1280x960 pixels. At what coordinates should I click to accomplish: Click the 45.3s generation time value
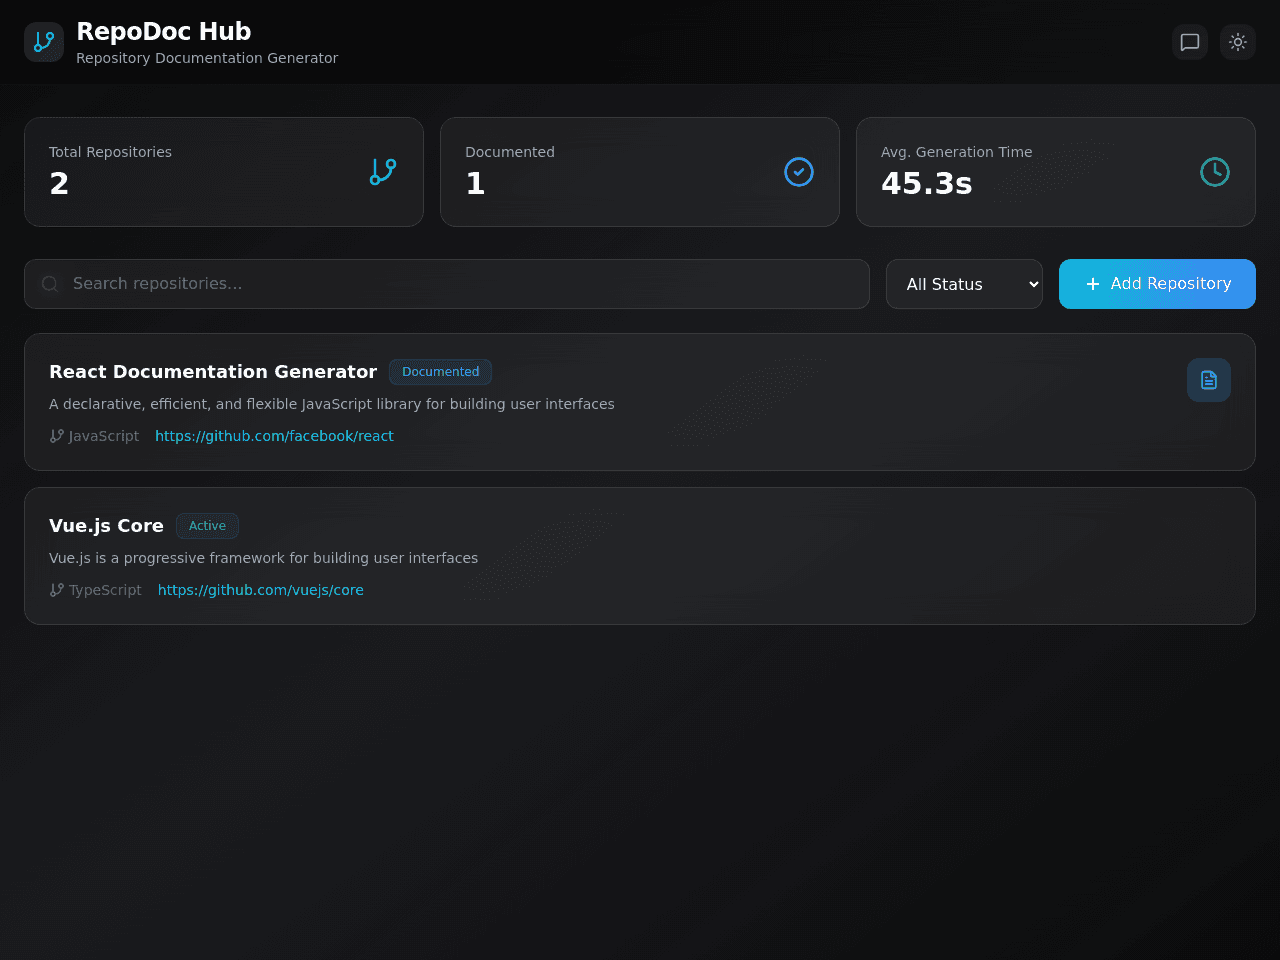[927, 184]
